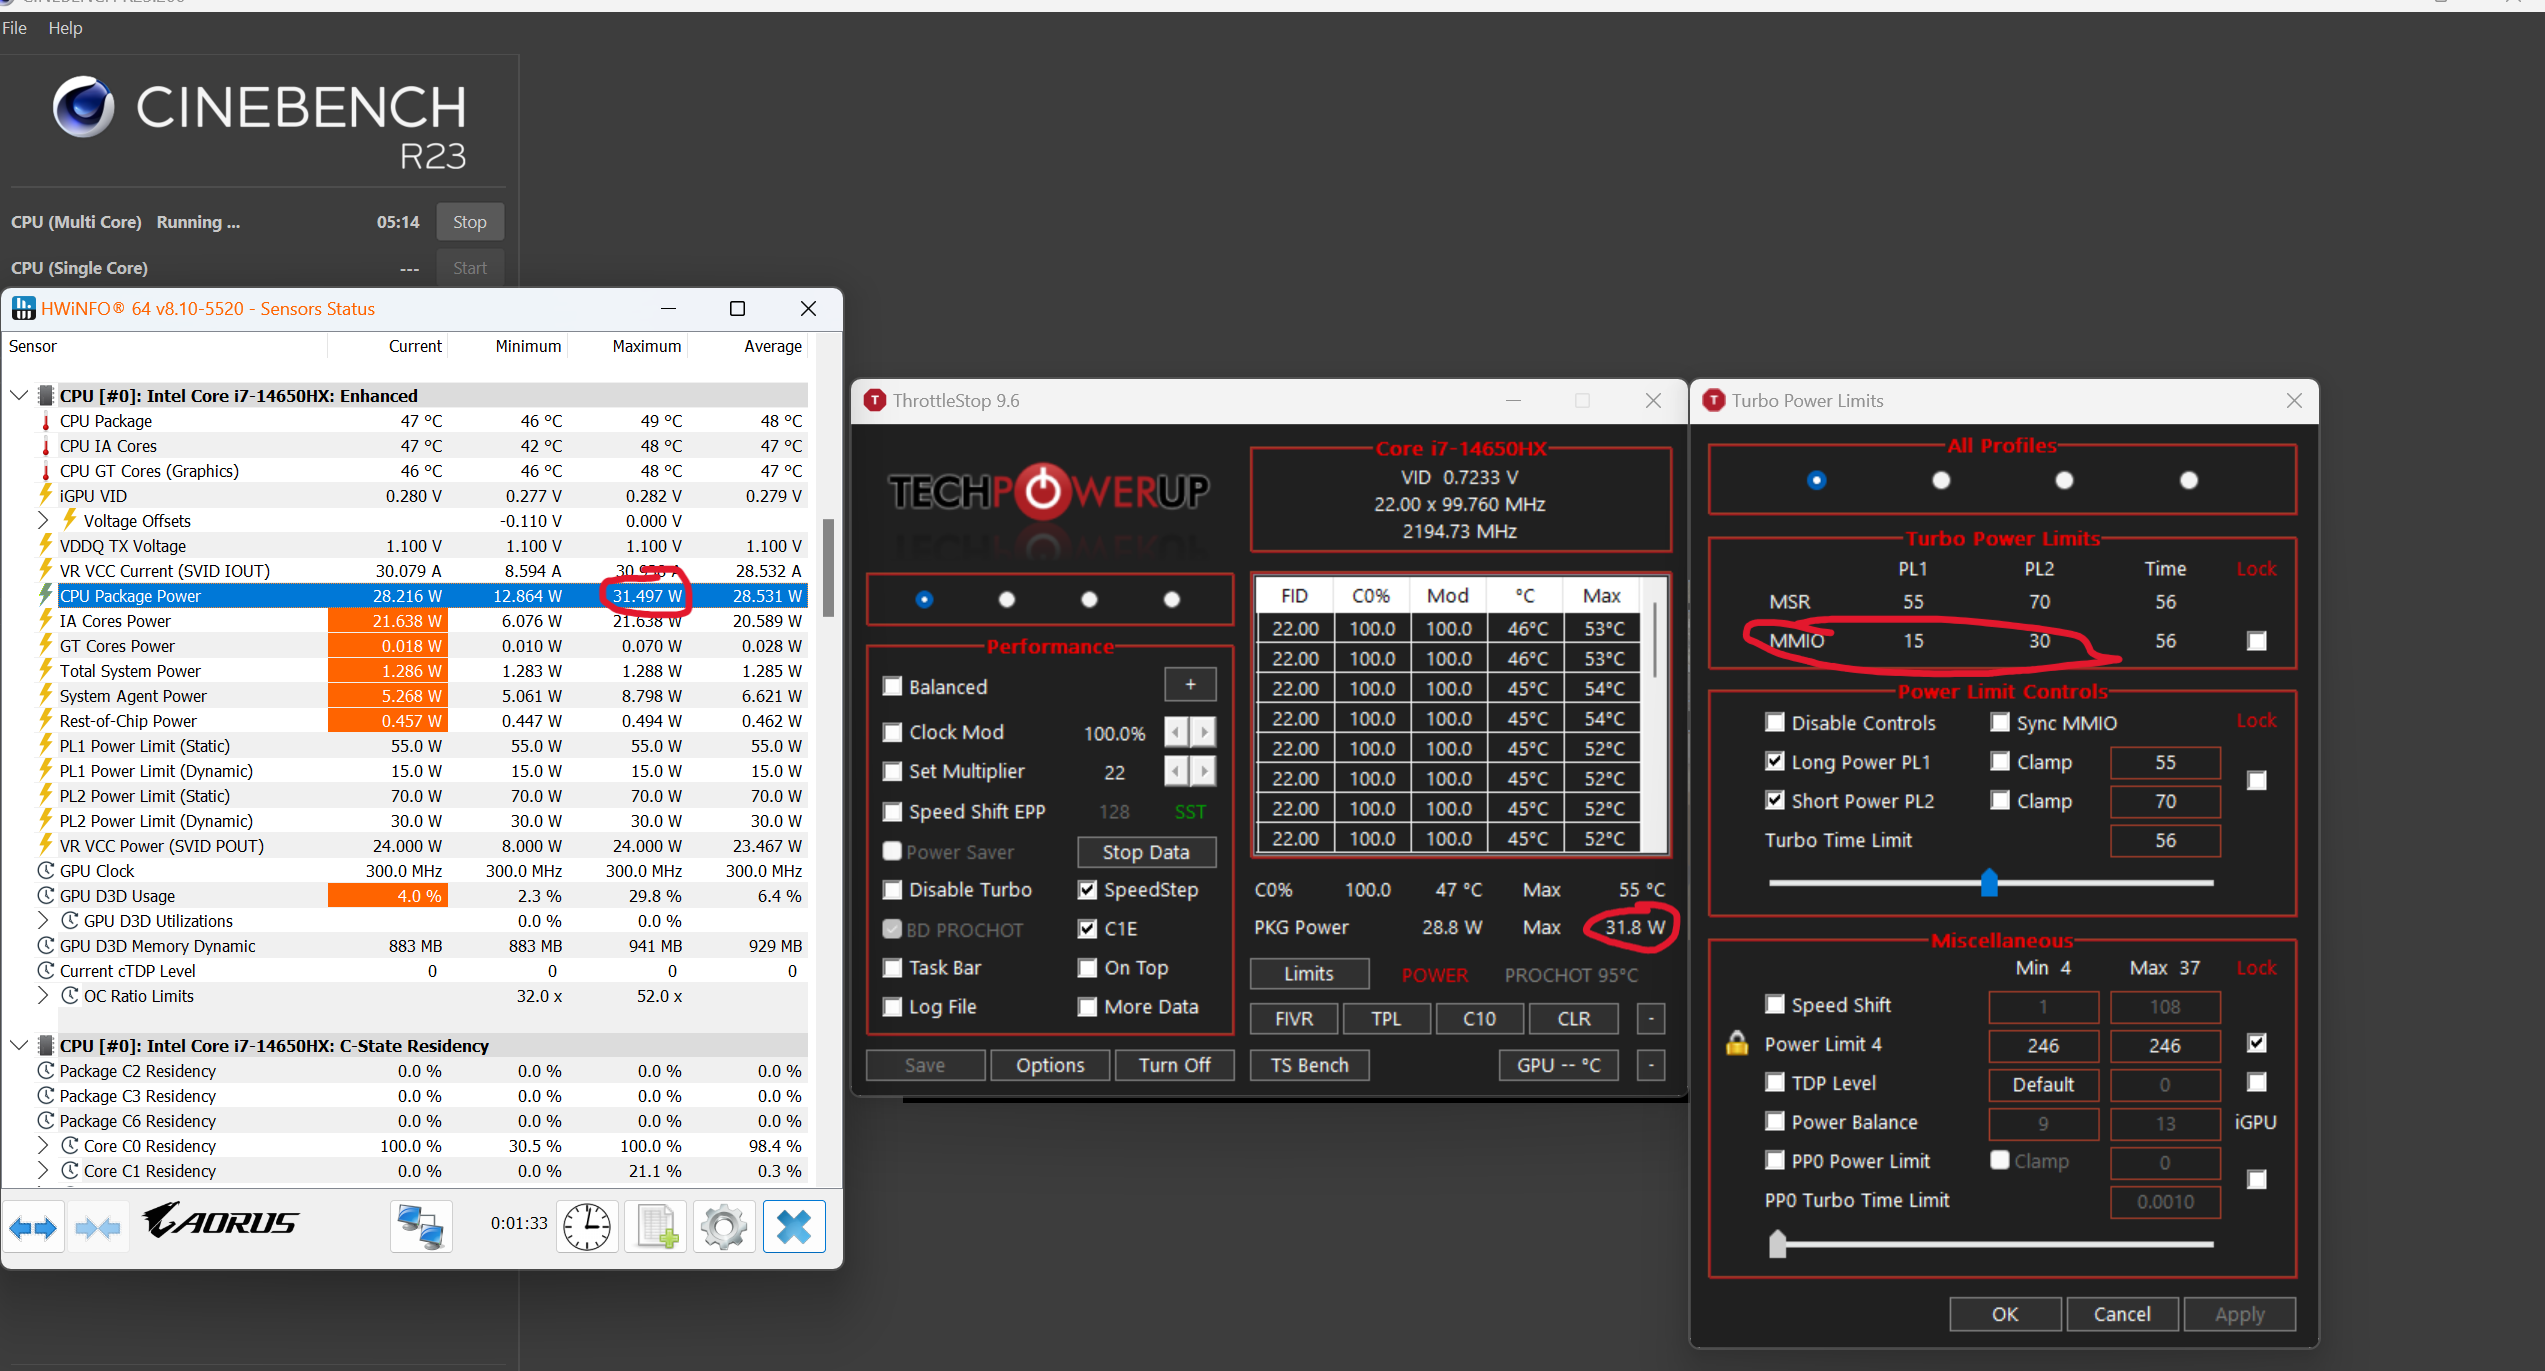Click HWiNFO reset clock icon
Screen dimensions: 2545x1371
(587, 1227)
